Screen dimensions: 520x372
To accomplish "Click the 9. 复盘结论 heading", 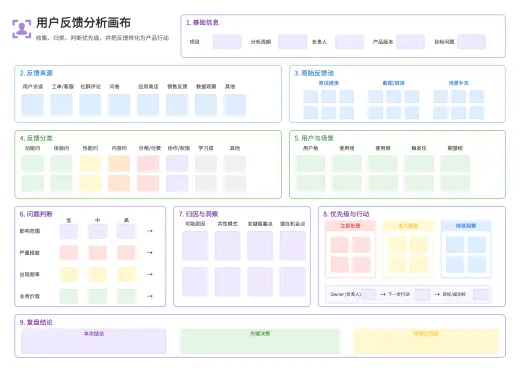I will tap(36, 322).
